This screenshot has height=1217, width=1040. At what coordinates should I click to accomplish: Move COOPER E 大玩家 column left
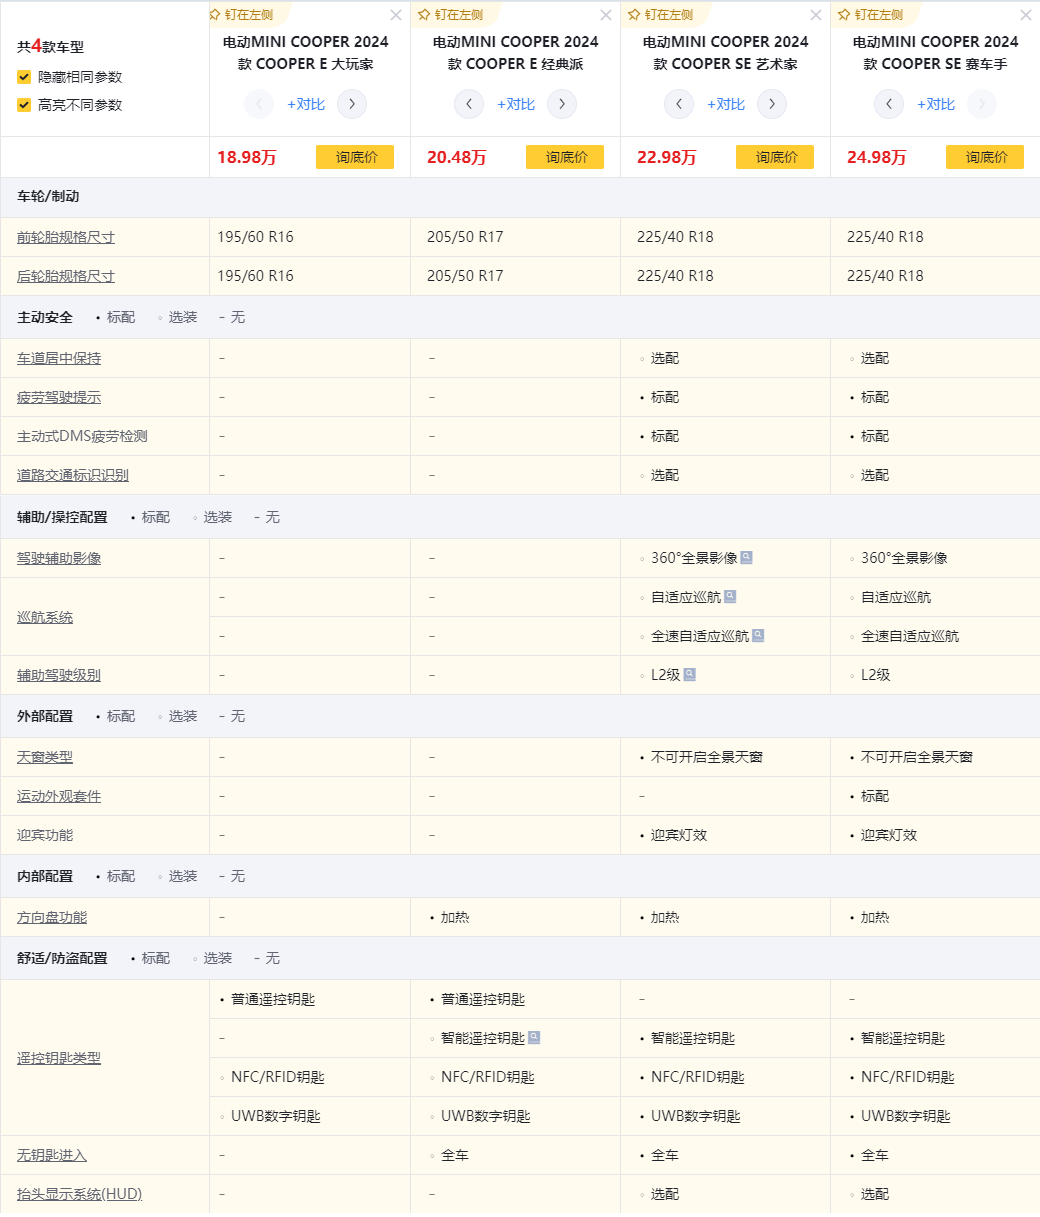point(259,104)
